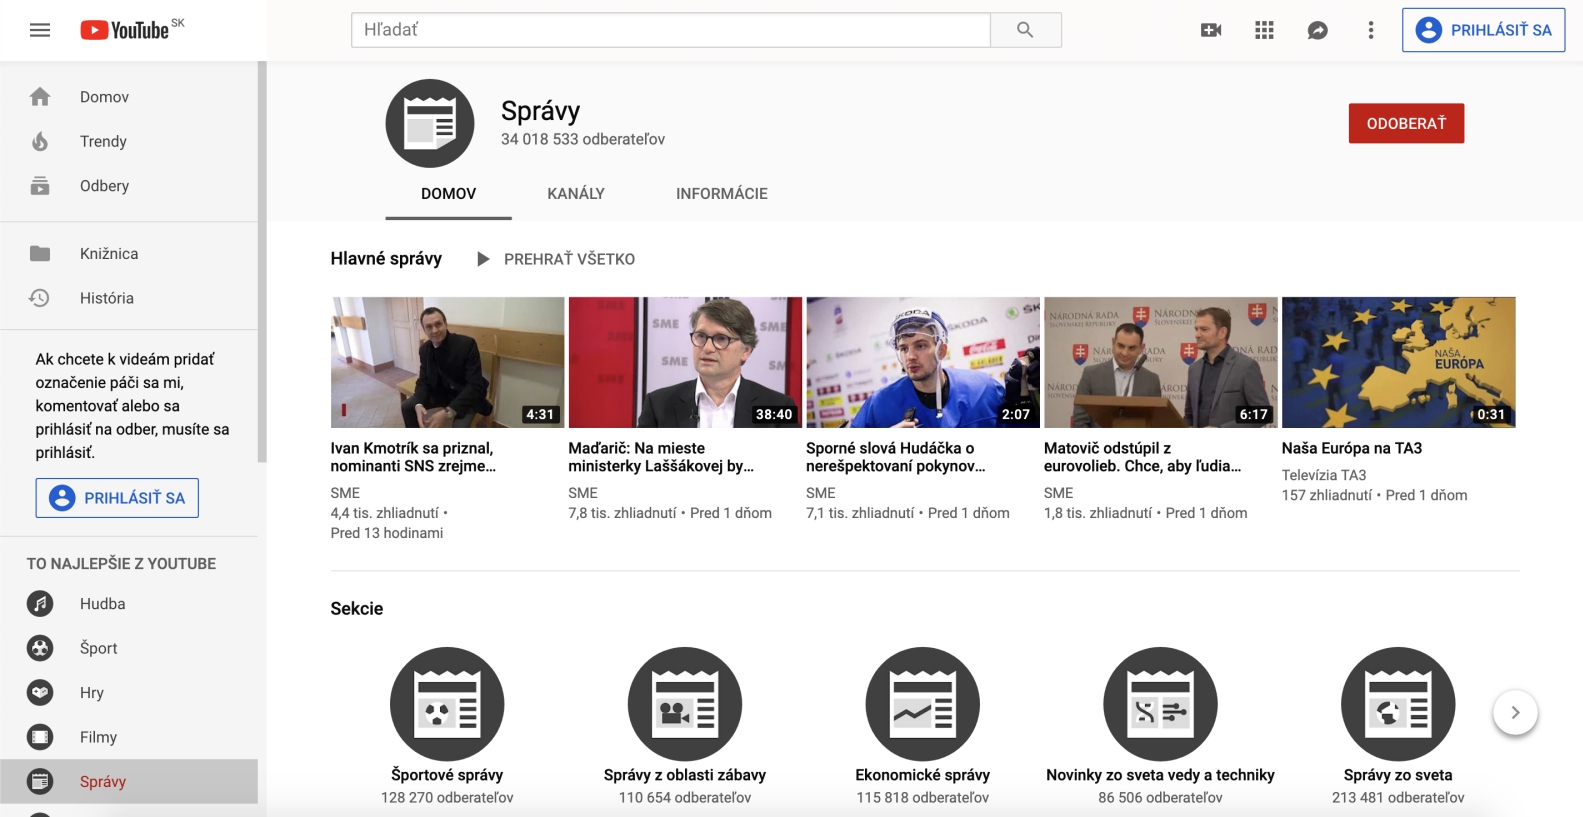Click the Hry gaming icon
Viewport: 1583px width, 817px height.
40,692
